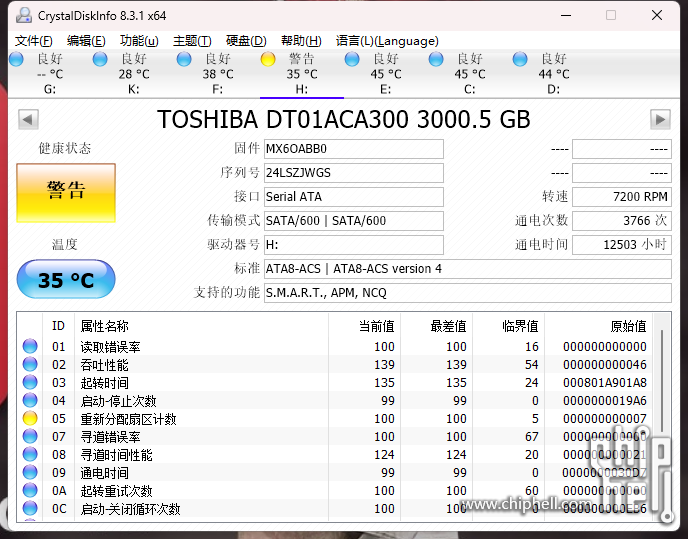The width and height of the screenshot is (688, 539).
Task: Click the yellow 警告 health status button
Action: point(66,193)
